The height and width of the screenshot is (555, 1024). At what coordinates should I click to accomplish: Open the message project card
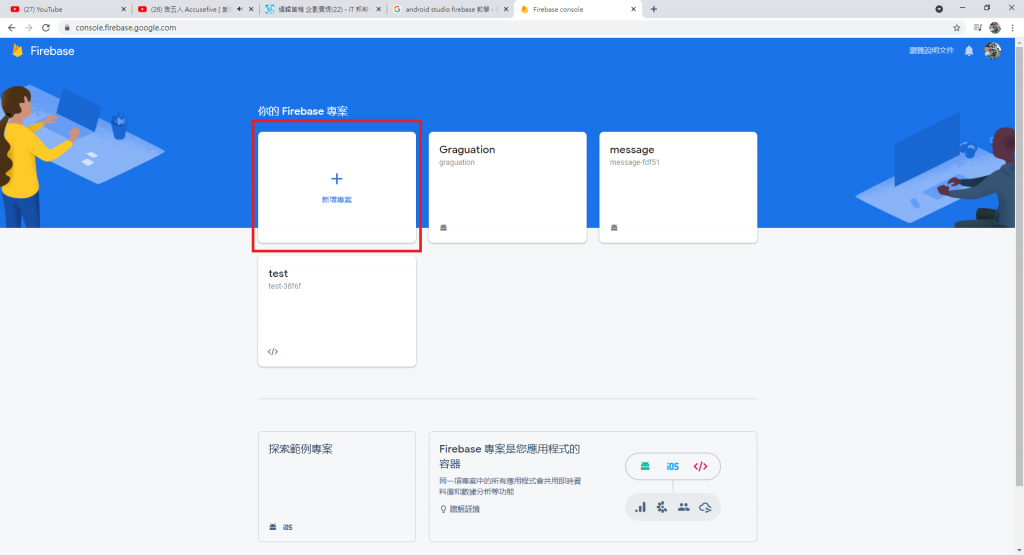678,187
